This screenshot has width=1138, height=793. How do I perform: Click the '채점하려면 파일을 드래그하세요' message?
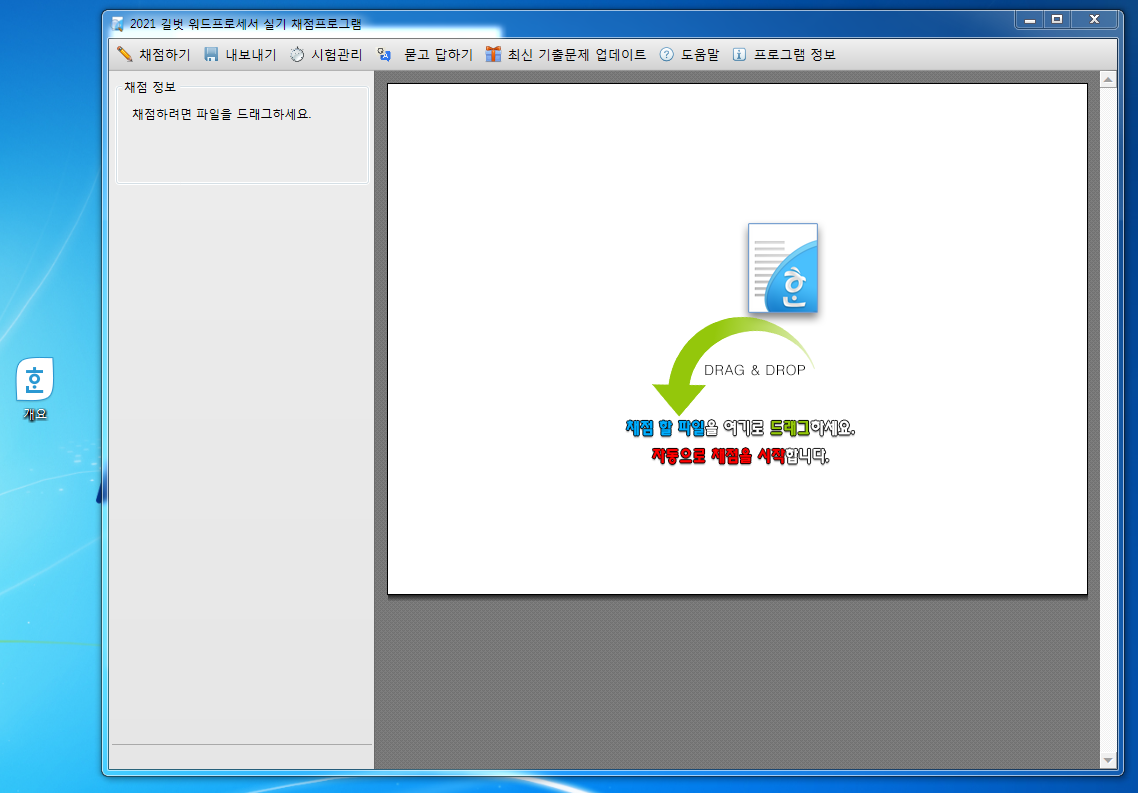point(222,114)
